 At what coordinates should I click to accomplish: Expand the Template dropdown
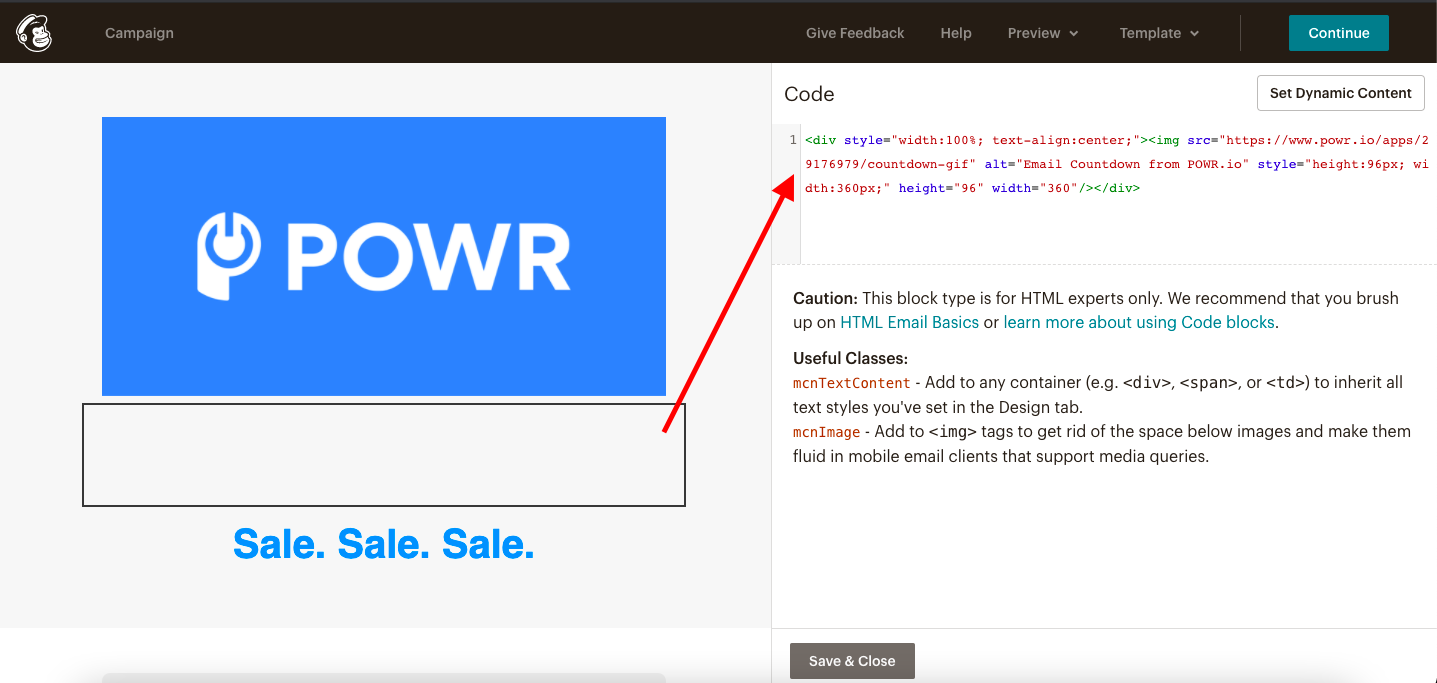click(1159, 33)
